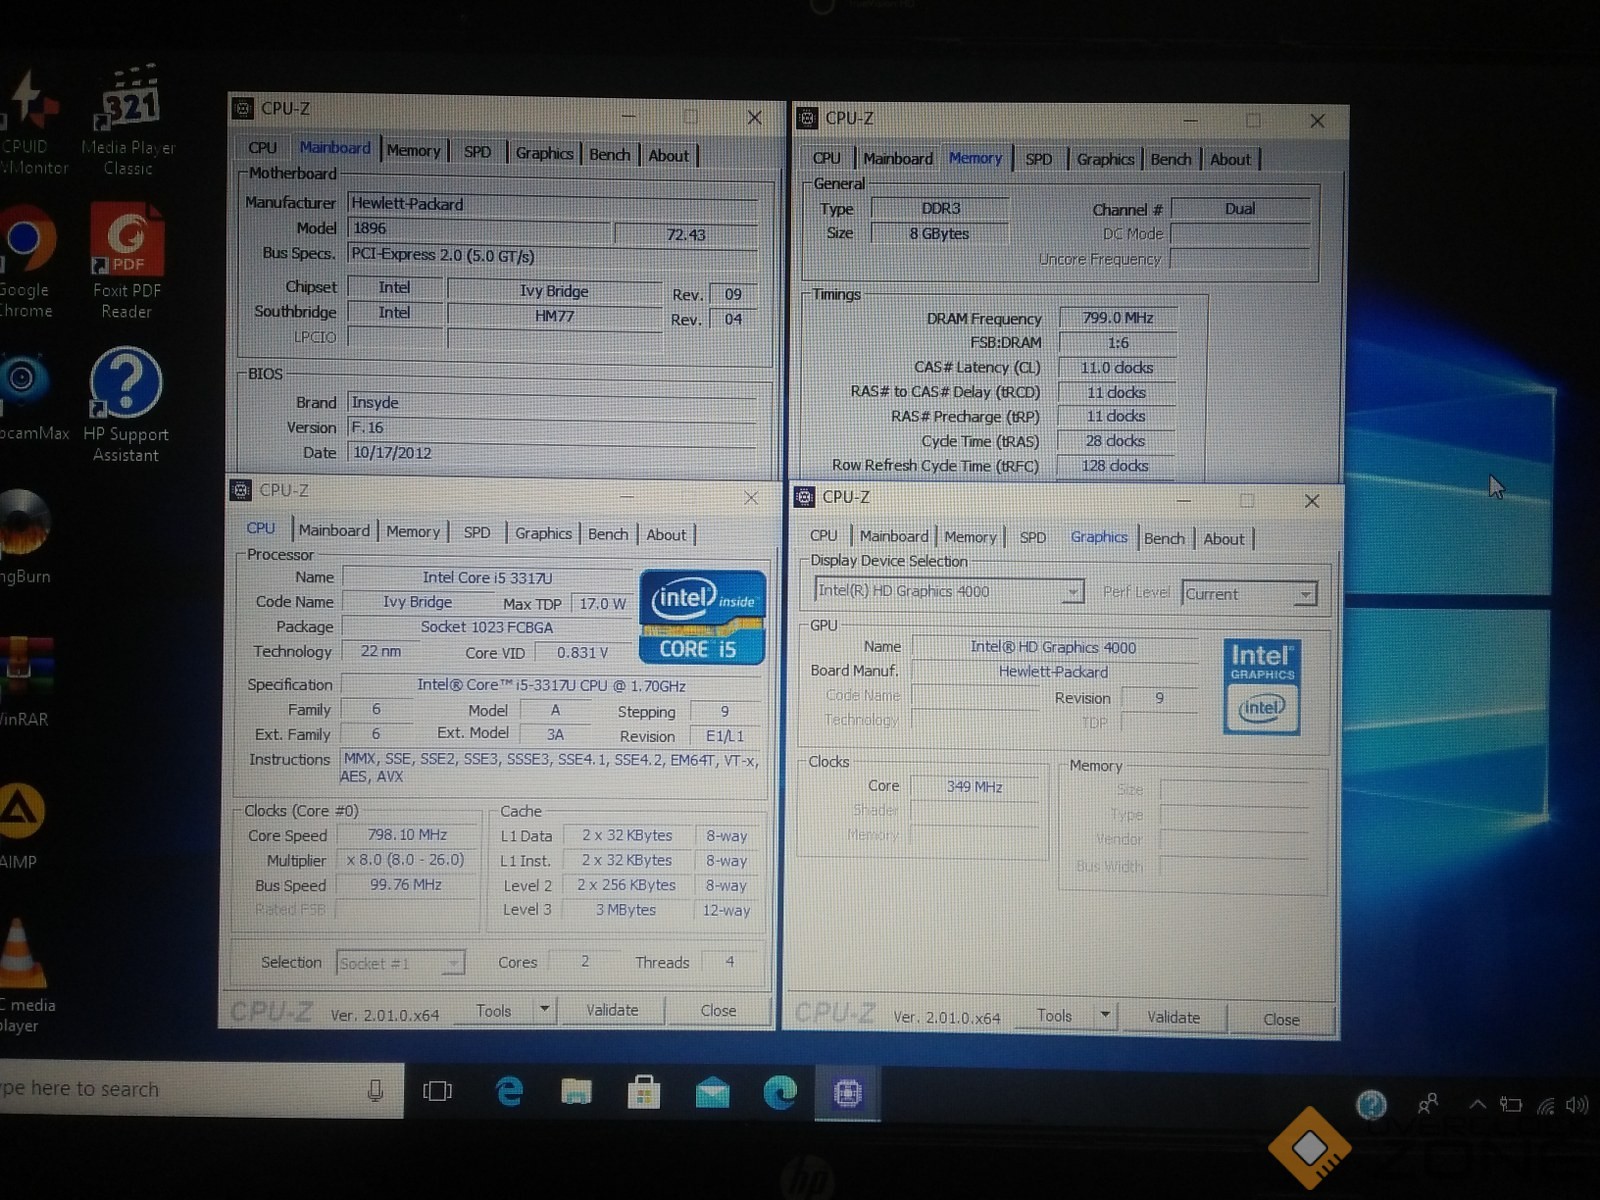1600x1200 pixels.
Task: Click the HP Support tray icon
Action: coord(1371,1104)
